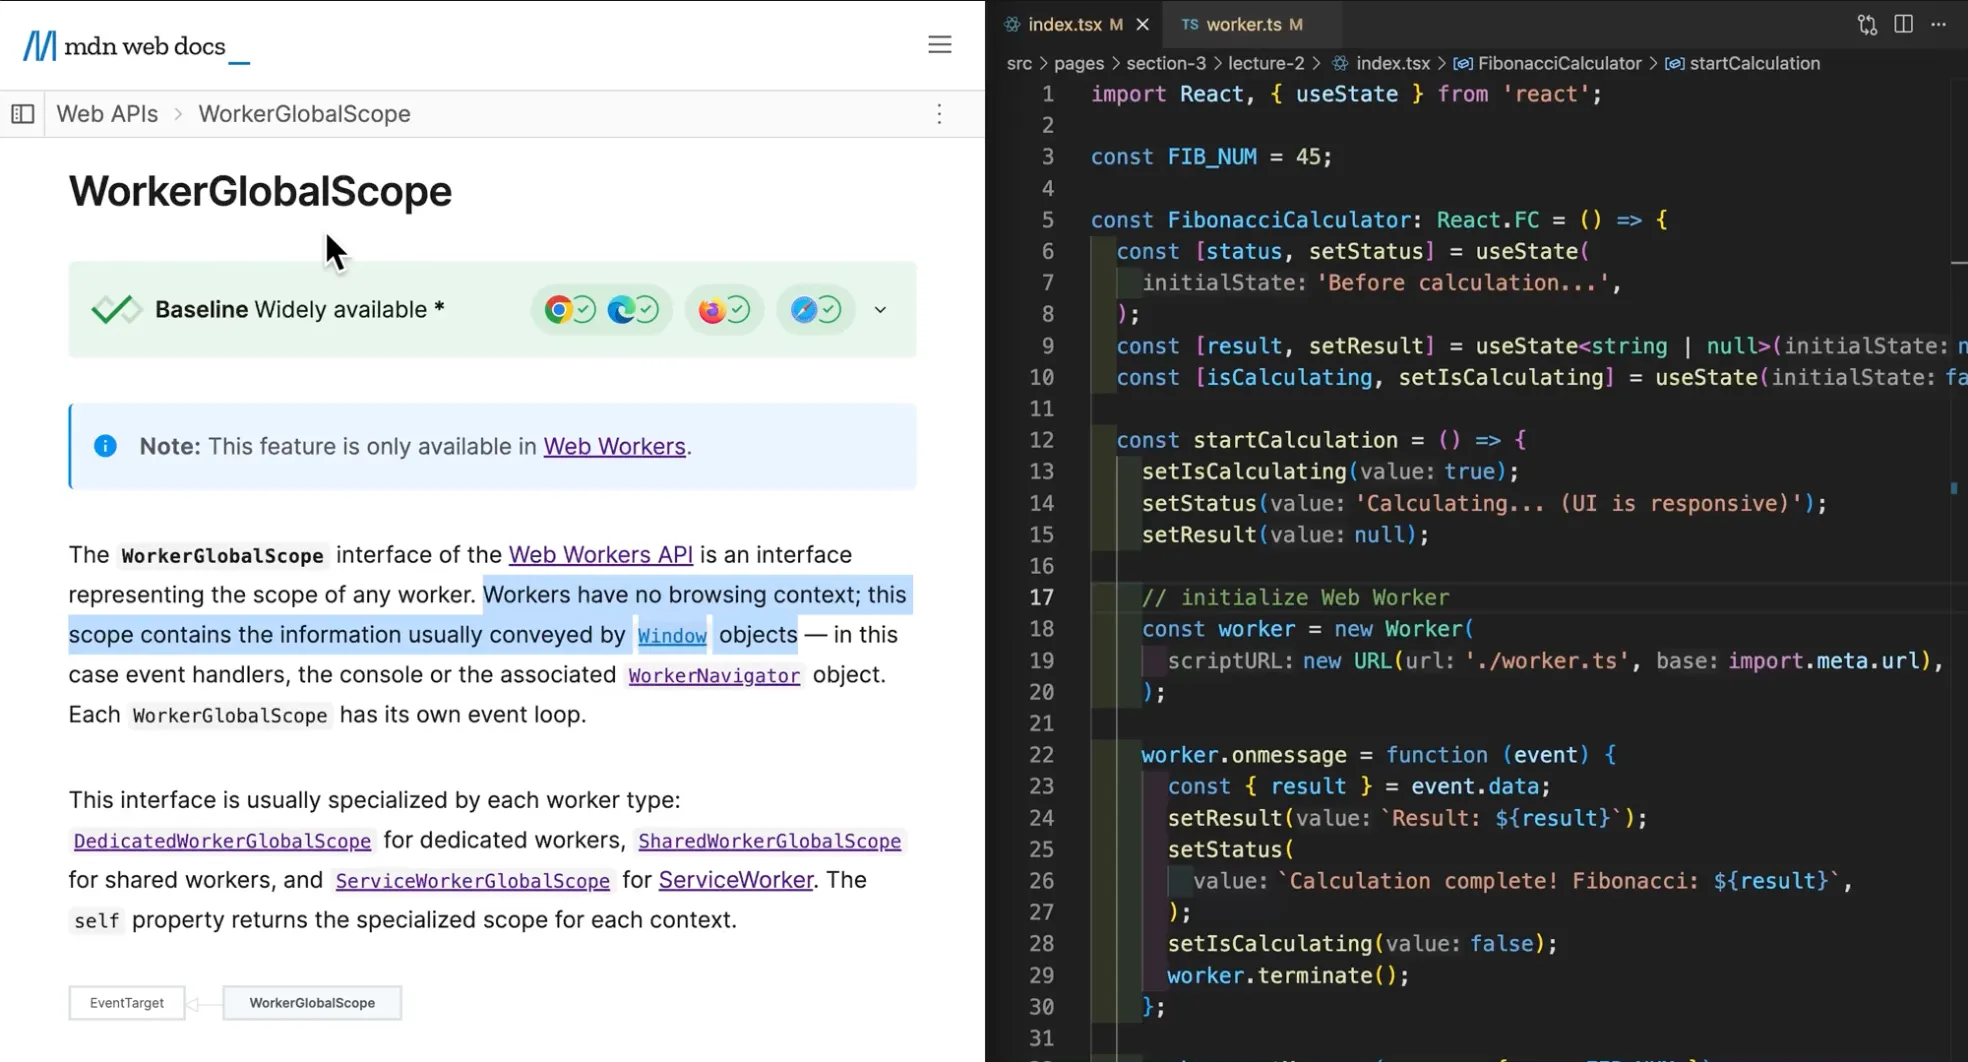Open the article actions three-dot menu
The width and height of the screenshot is (1968, 1062).
click(x=939, y=114)
